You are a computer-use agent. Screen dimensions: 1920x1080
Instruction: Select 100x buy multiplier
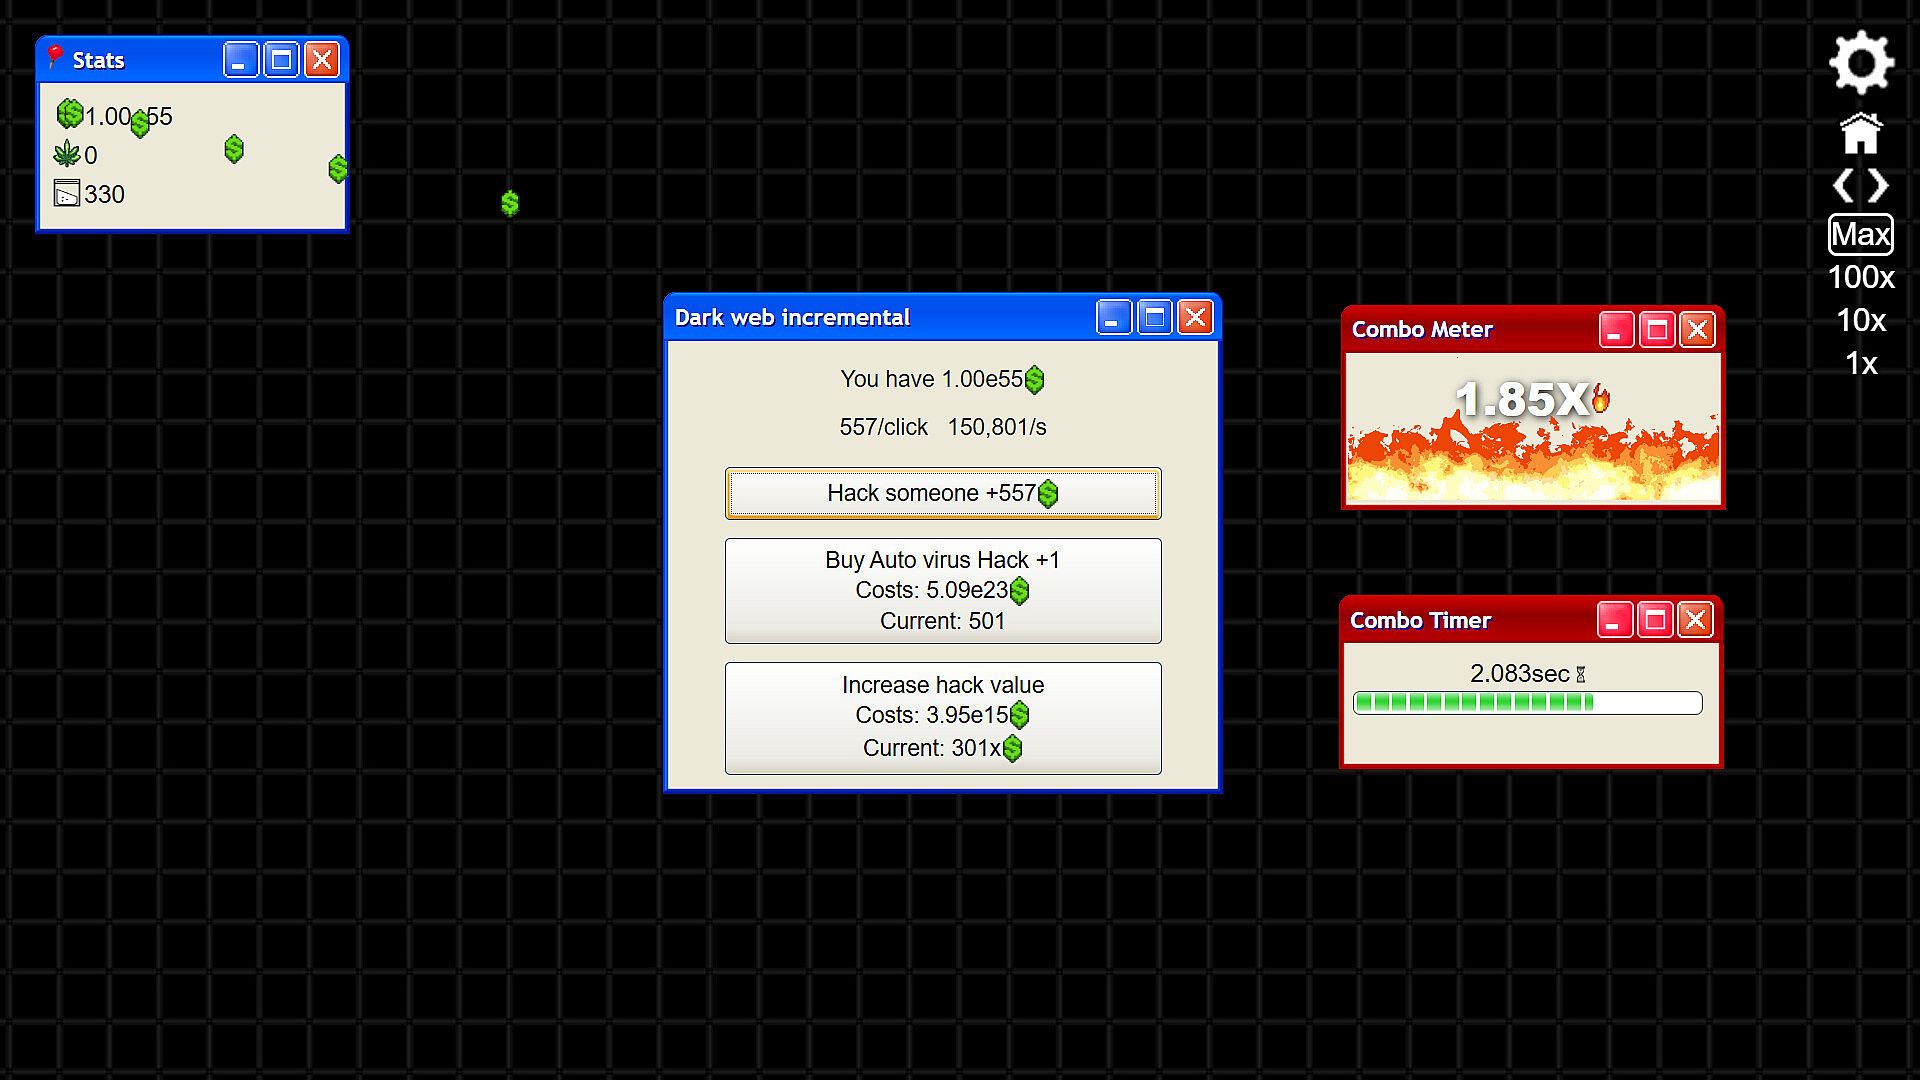tap(1860, 278)
